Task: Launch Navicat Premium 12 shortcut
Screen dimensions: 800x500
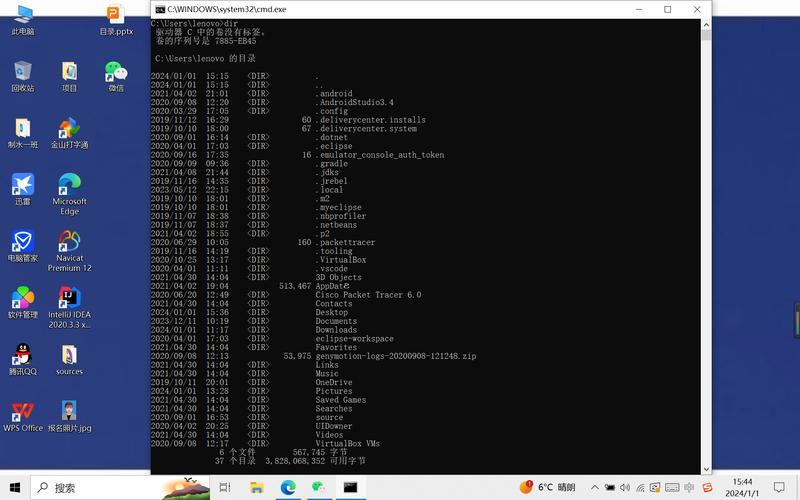Action: coord(69,251)
